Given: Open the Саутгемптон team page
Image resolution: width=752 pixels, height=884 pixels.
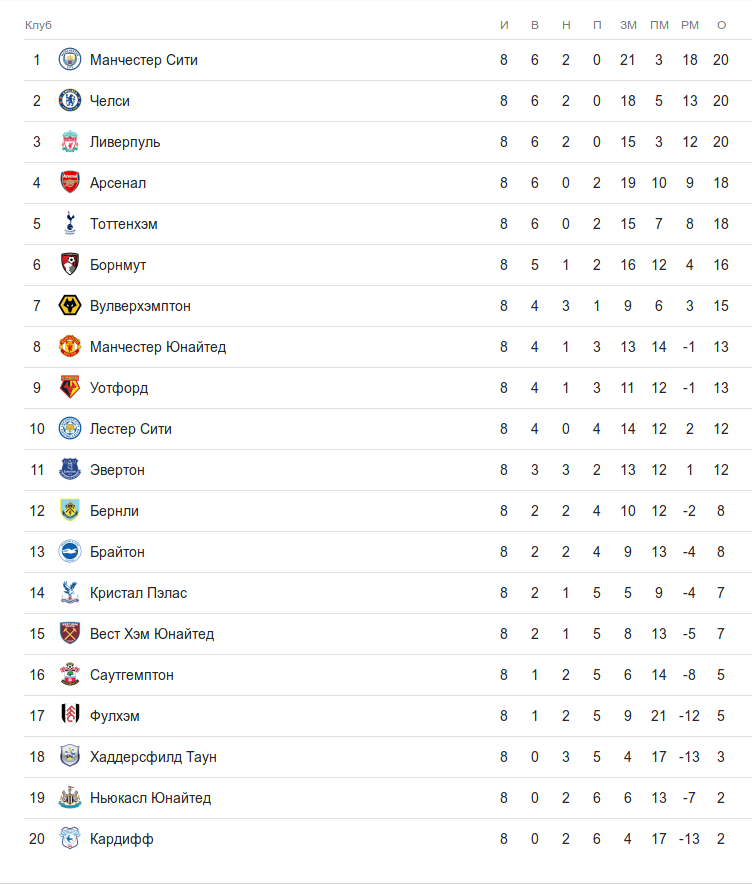Looking at the screenshot, I should 132,675.
